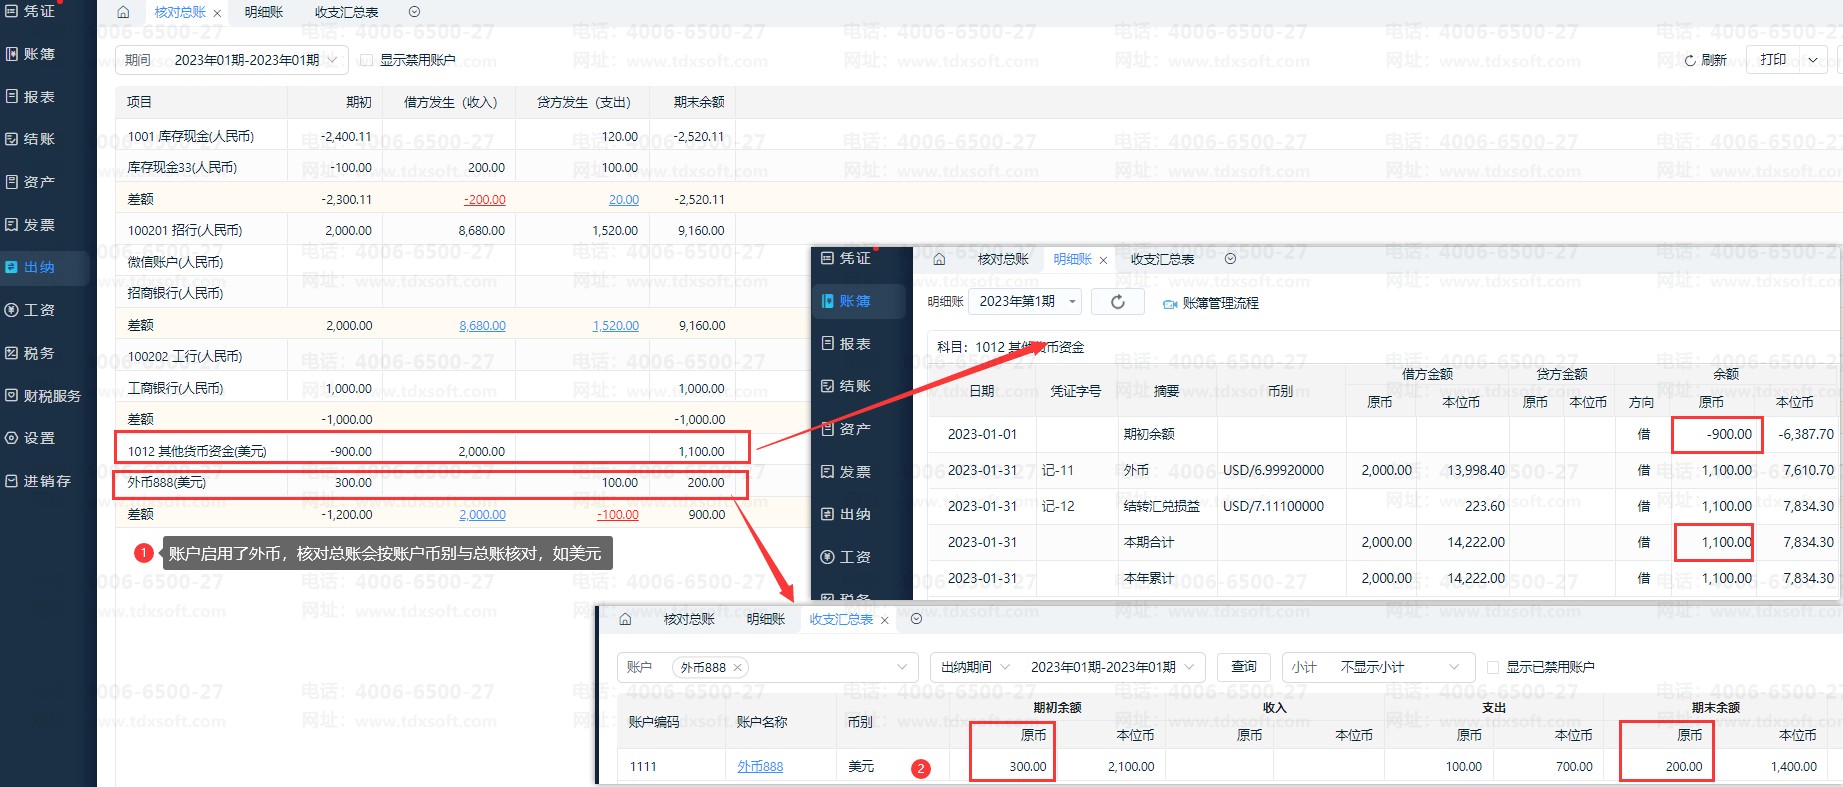Screen dimensions: 1843x787
Task: Click the home icon in top tab bar
Action: pyautogui.click(x=123, y=12)
